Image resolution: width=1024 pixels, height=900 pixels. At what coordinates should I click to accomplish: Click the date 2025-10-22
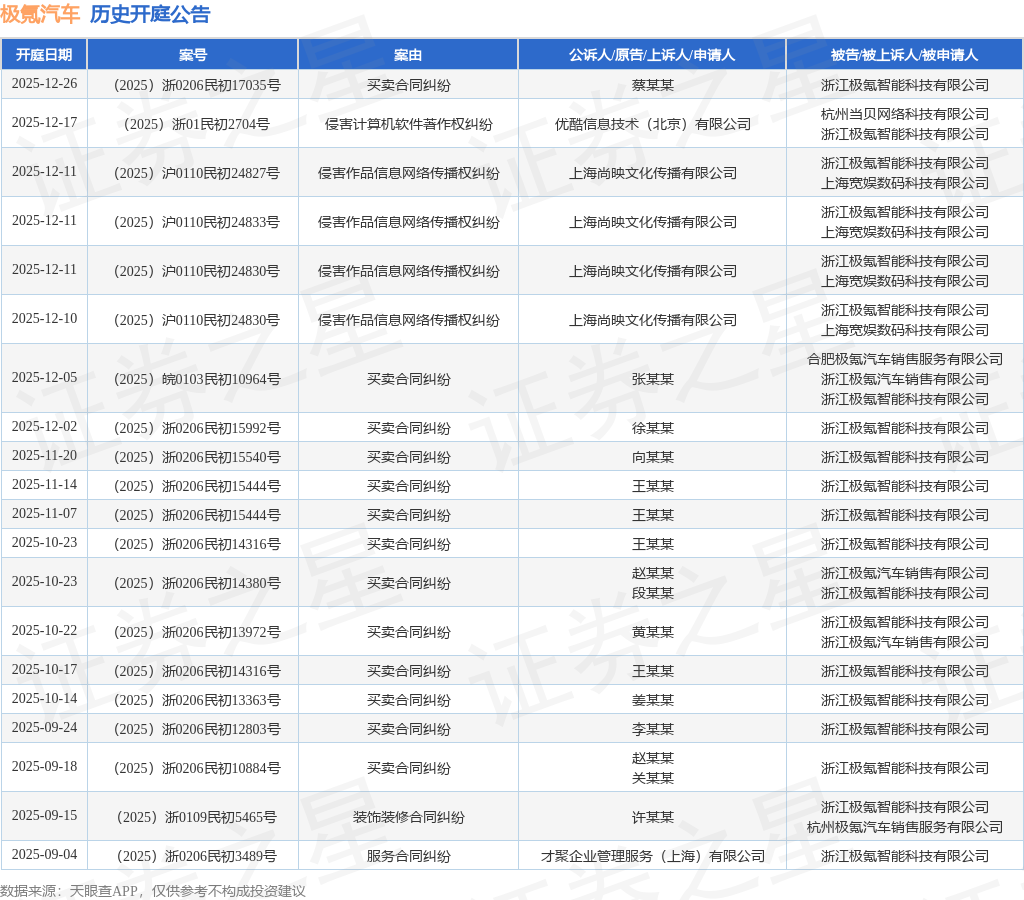pos(44,631)
